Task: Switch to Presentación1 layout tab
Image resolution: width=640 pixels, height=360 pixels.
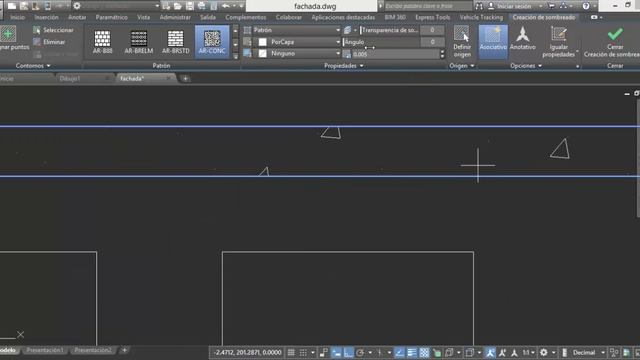Action: (x=45, y=350)
